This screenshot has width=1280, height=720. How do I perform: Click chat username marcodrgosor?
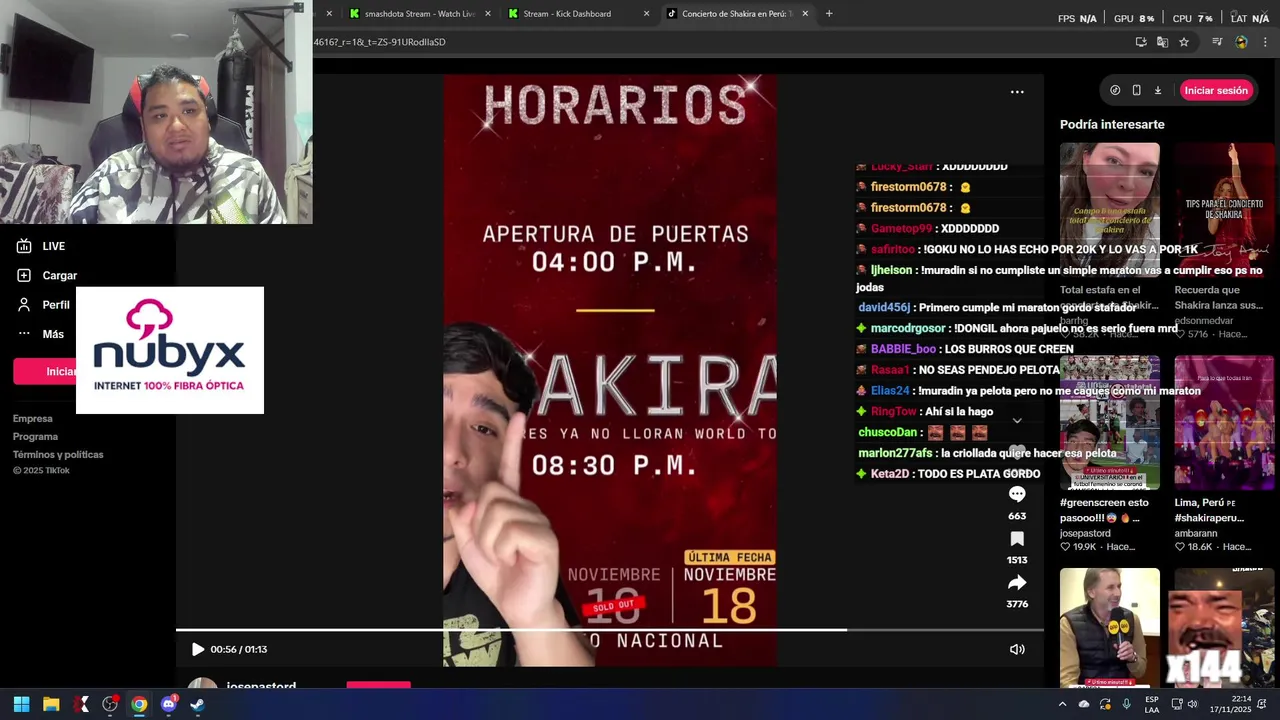(908, 328)
